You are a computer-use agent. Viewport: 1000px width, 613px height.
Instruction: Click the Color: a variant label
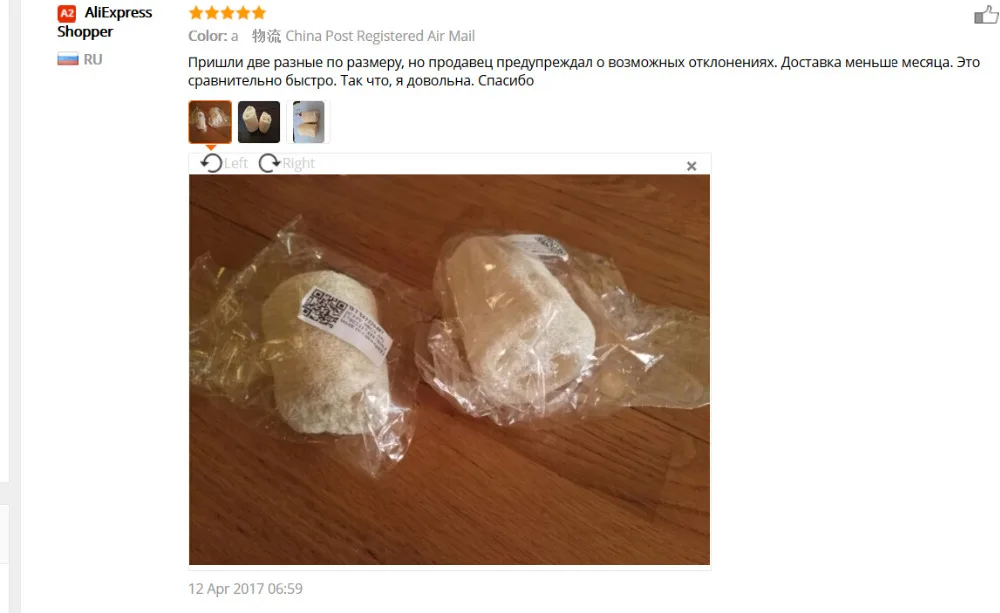click(x=213, y=36)
